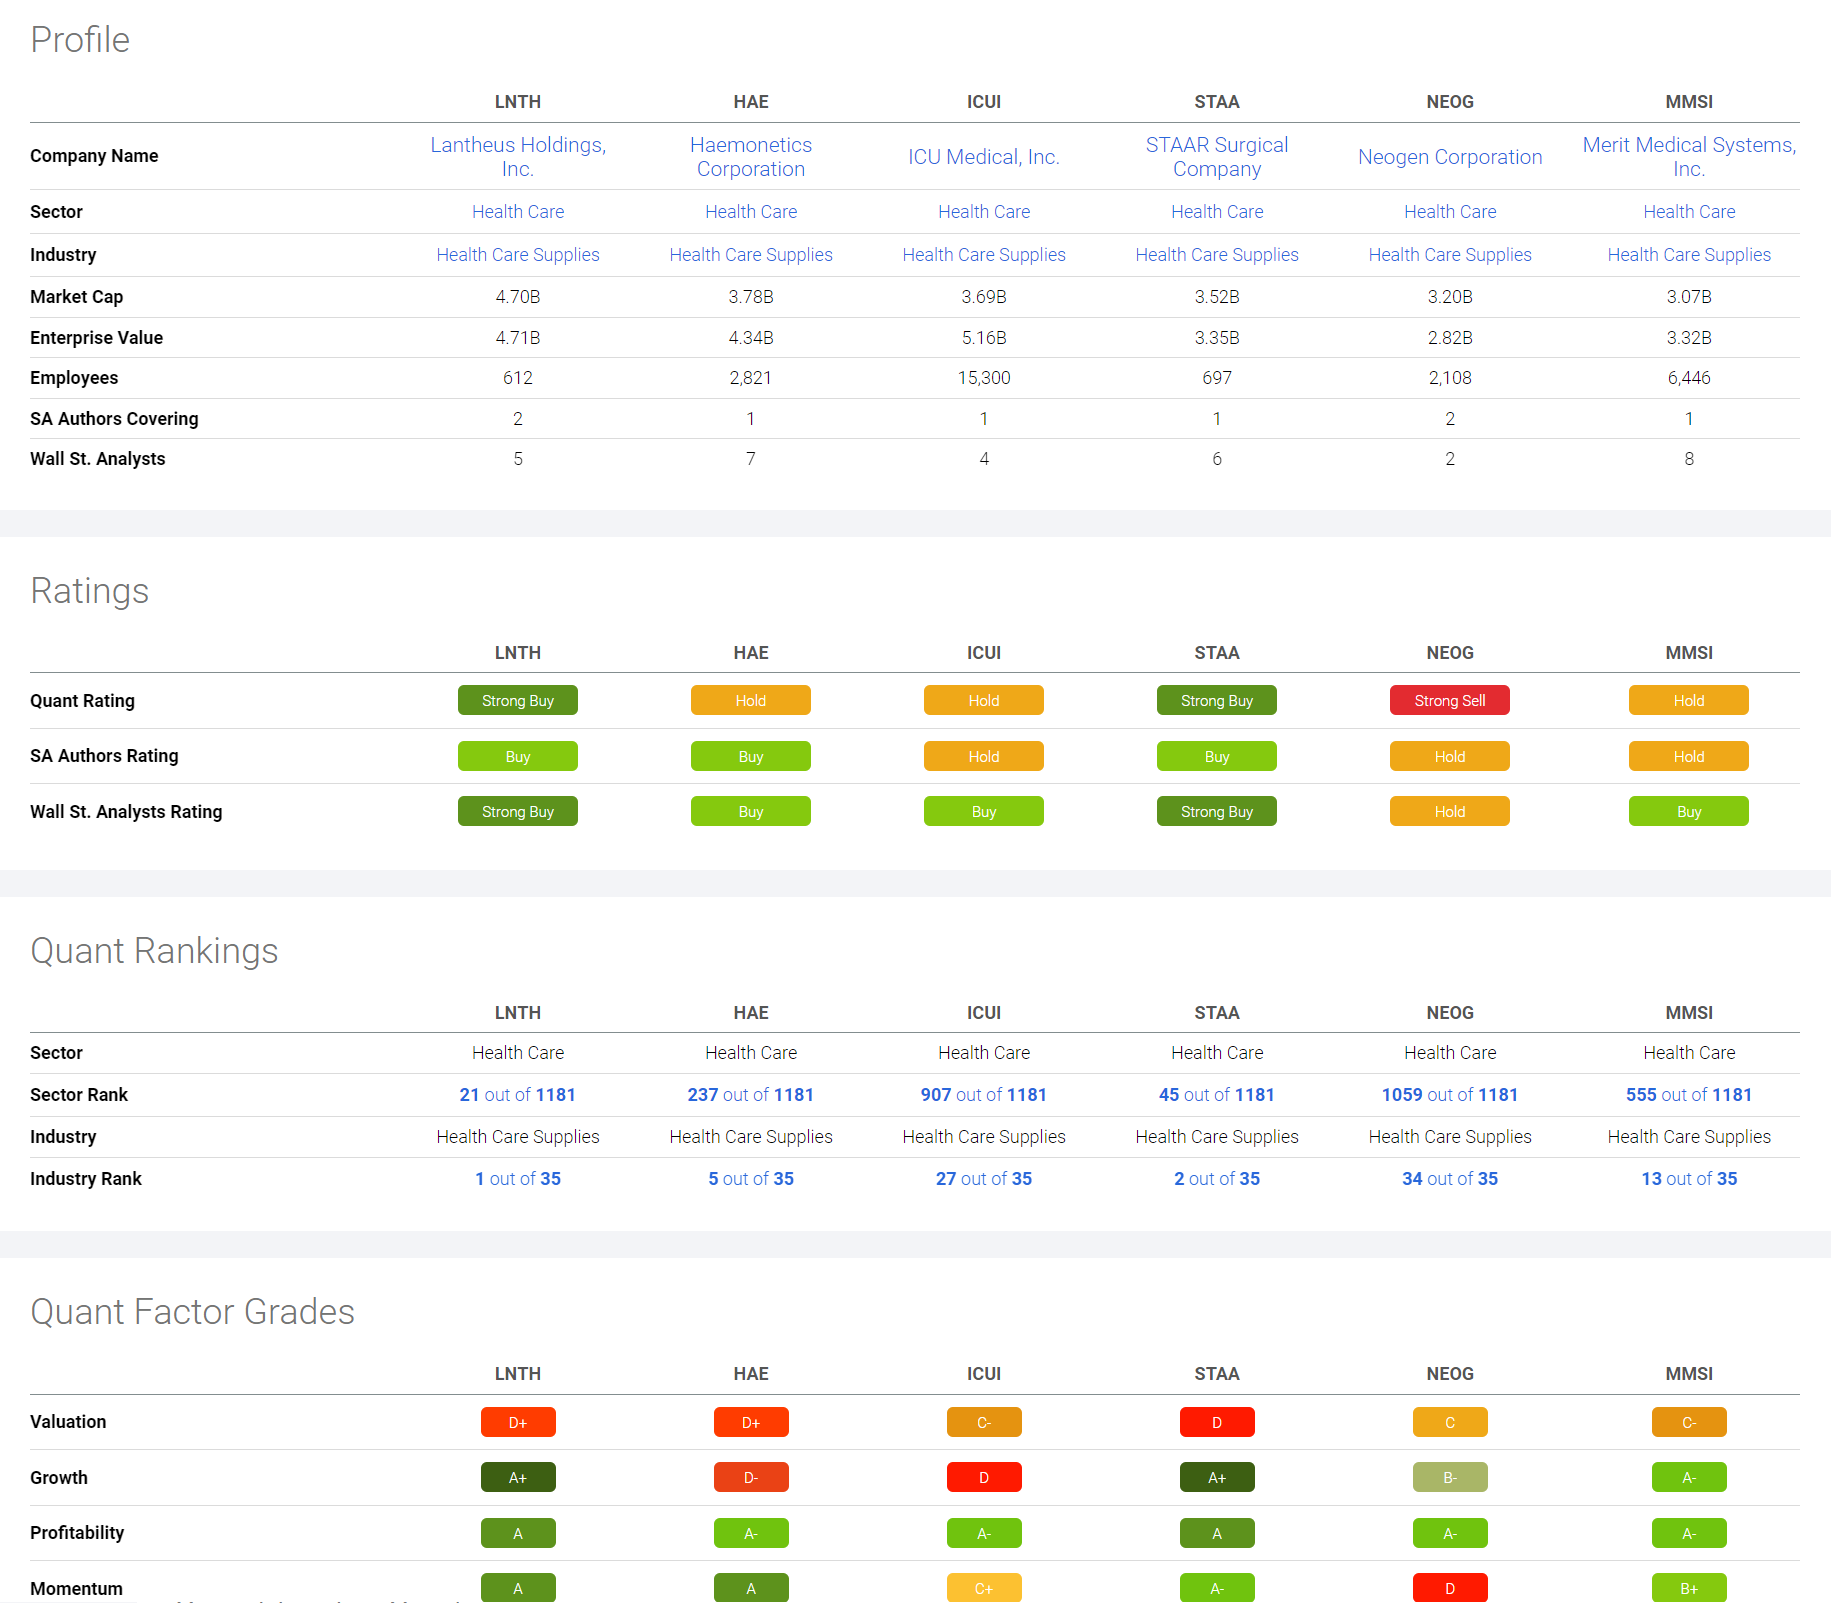Screen dimensions: 1831x1603
Task: Click NEOG column header in Quant Rankings table
Action: [1450, 1013]
